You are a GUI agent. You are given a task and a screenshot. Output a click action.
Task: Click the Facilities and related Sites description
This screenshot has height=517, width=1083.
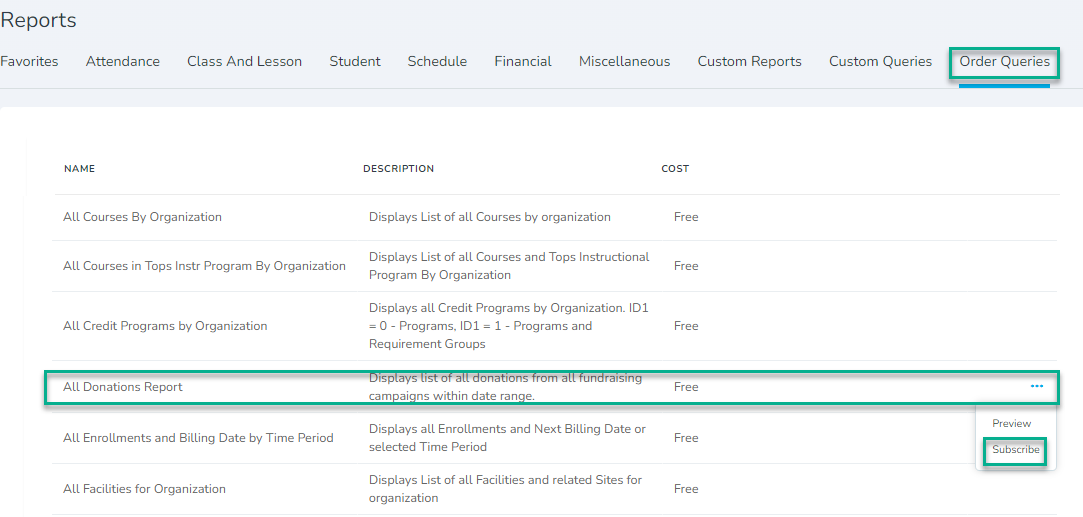[506, 489]
